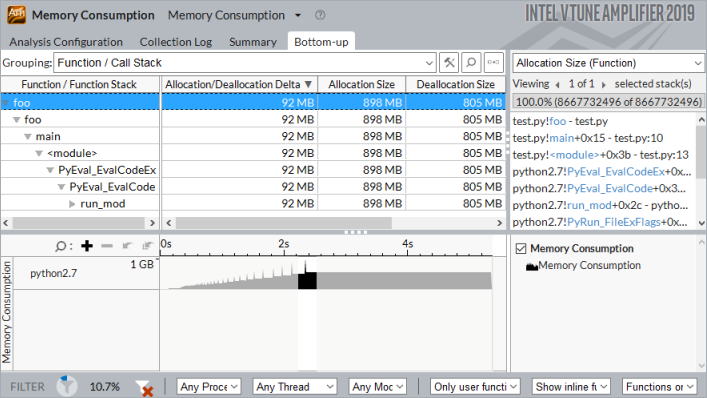Click the timeline zoom magnifier icon
Viewport: 707px width, 398px height.
point(60,246)
